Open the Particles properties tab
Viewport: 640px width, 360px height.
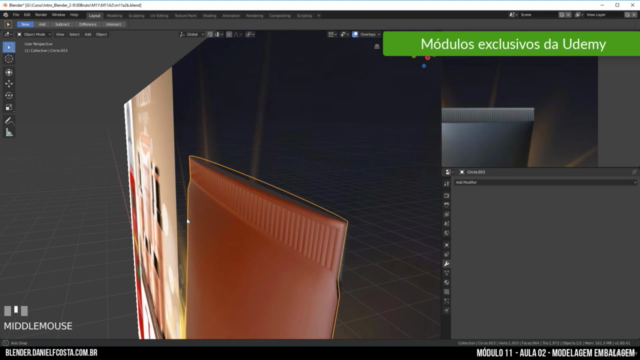(447, 301)
